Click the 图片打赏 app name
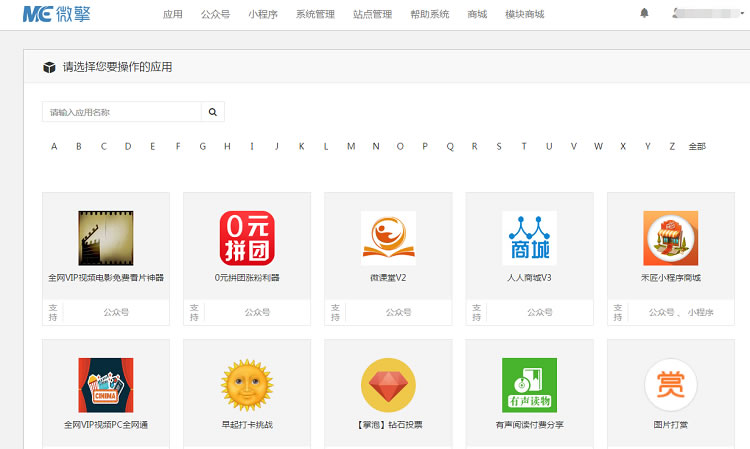Image resolution: width=750 pixels, height=449 pixels. tap(671, 425)
